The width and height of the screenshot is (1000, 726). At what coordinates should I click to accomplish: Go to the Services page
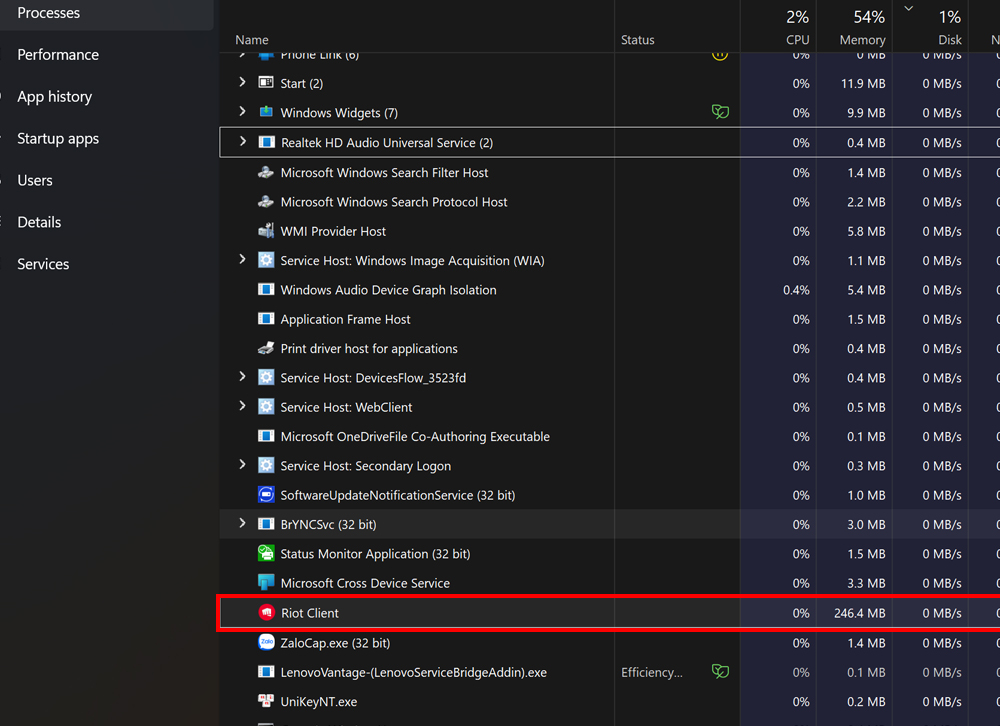click(43, 264)
